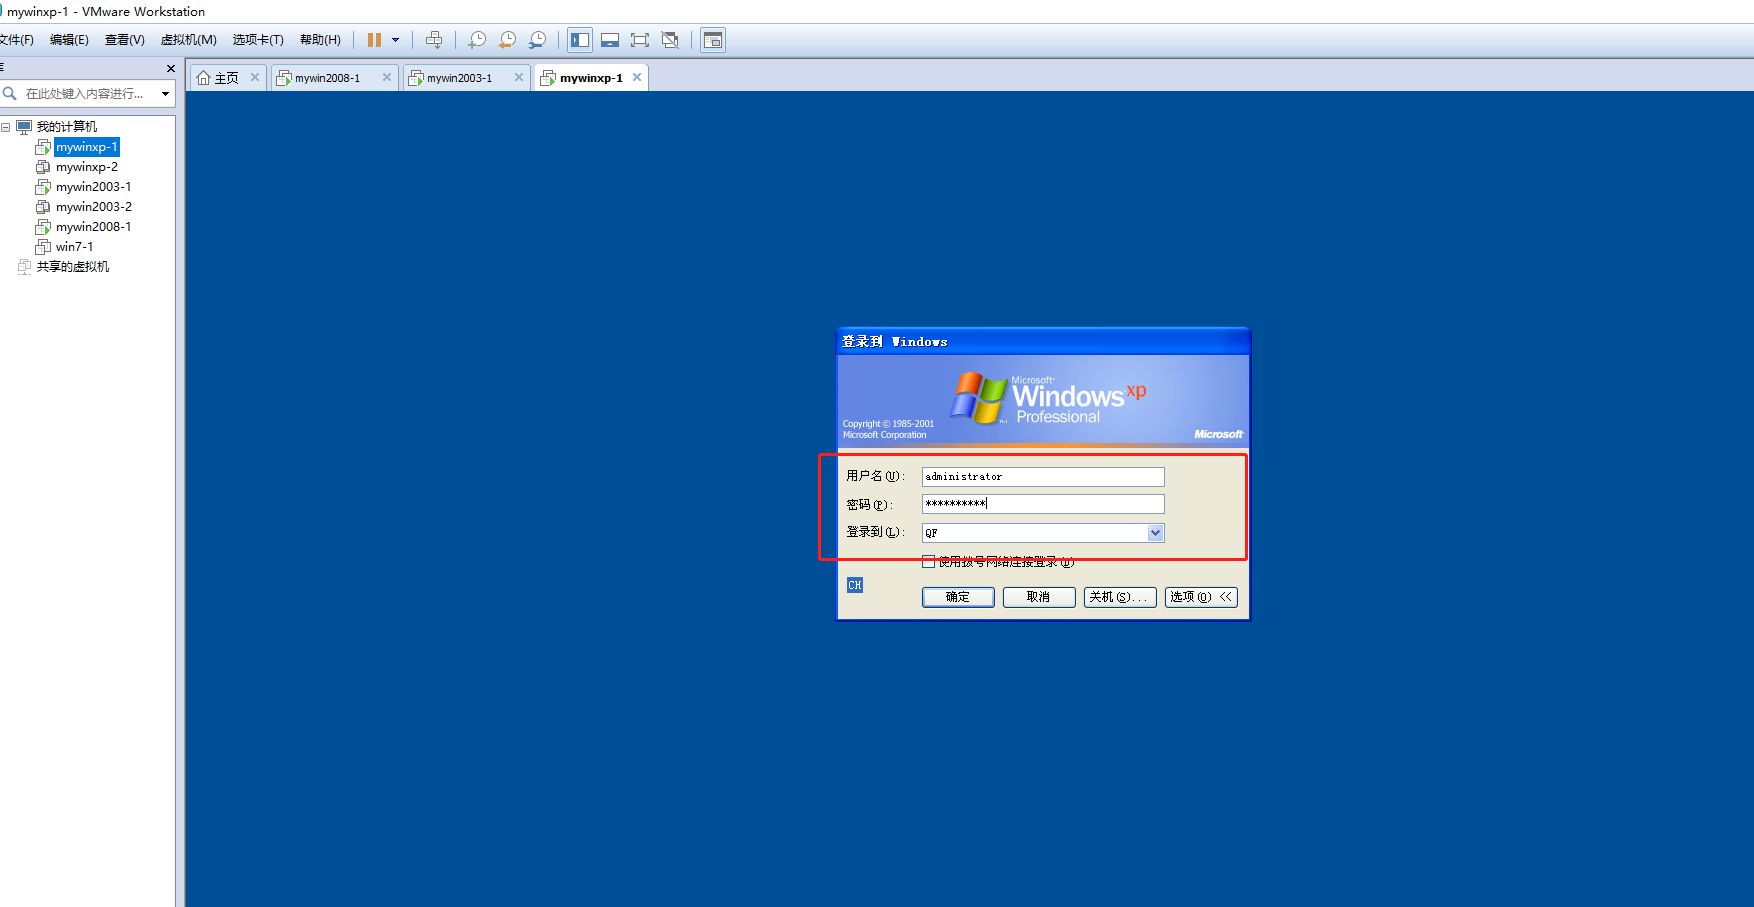Open the 登录到 domain dropdown
Viewport: 1754px width, 907px height.
[1155, 533]
